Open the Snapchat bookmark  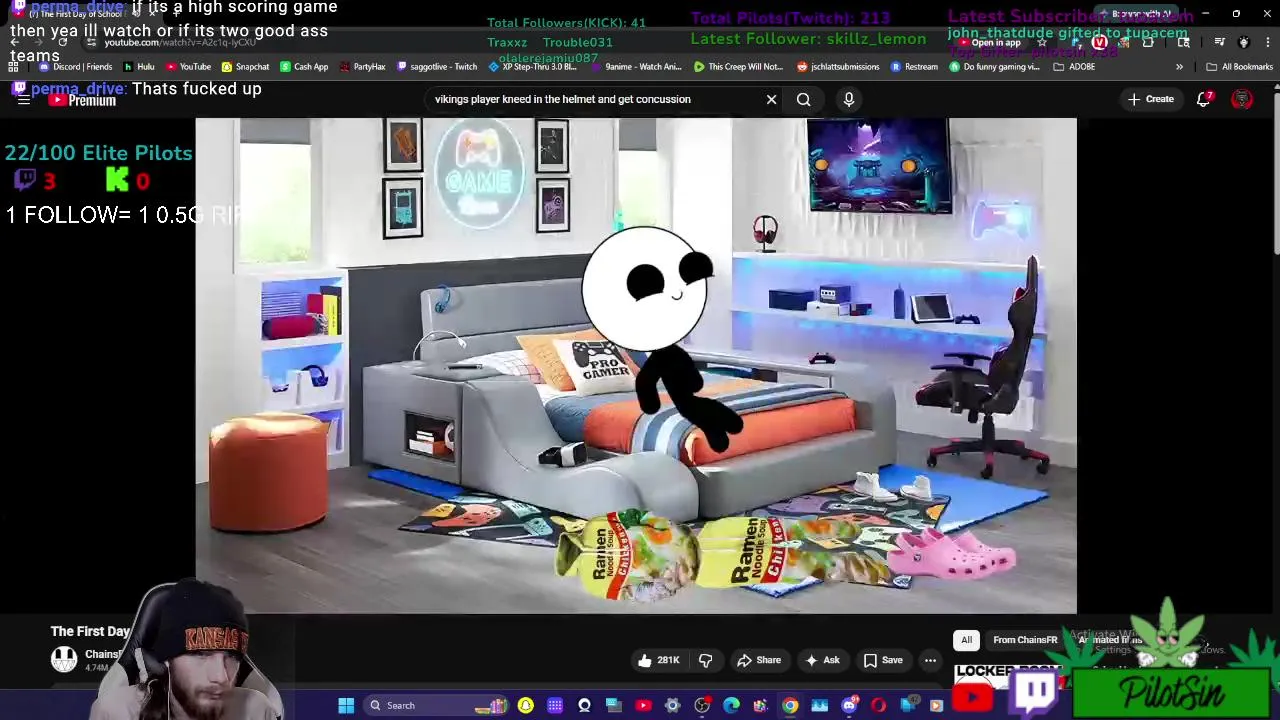245,67
